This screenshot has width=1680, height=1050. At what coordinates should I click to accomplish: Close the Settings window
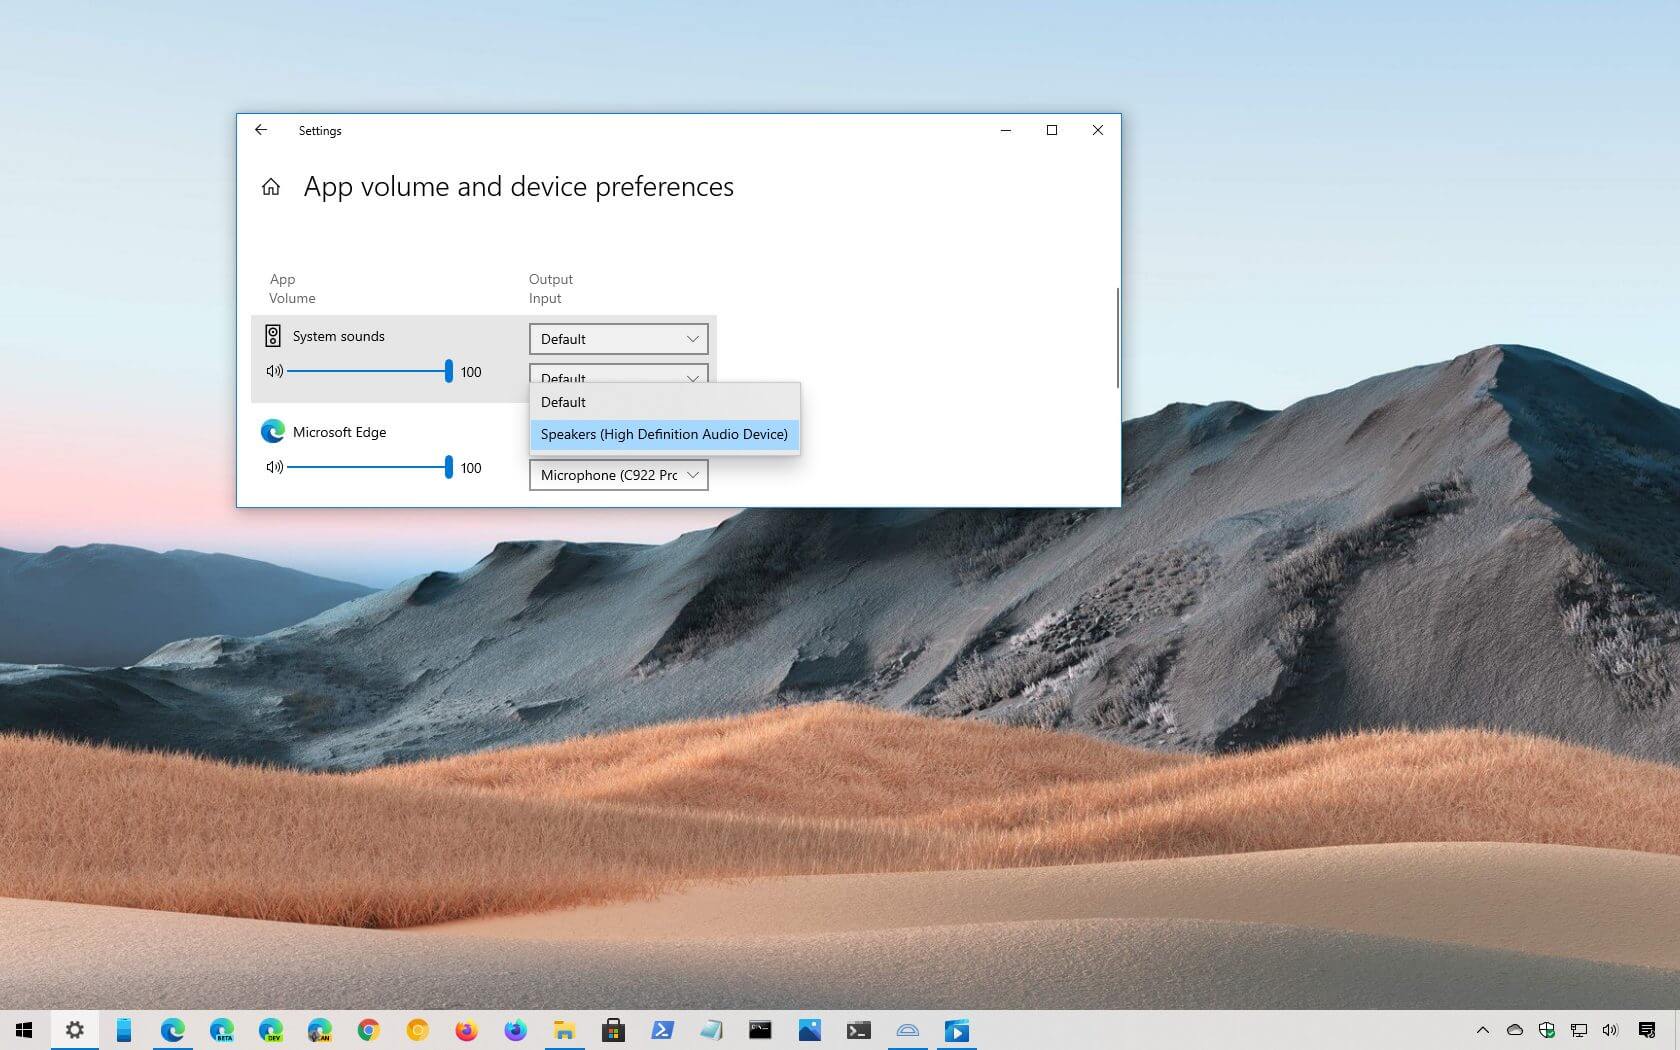[1098, 130]
